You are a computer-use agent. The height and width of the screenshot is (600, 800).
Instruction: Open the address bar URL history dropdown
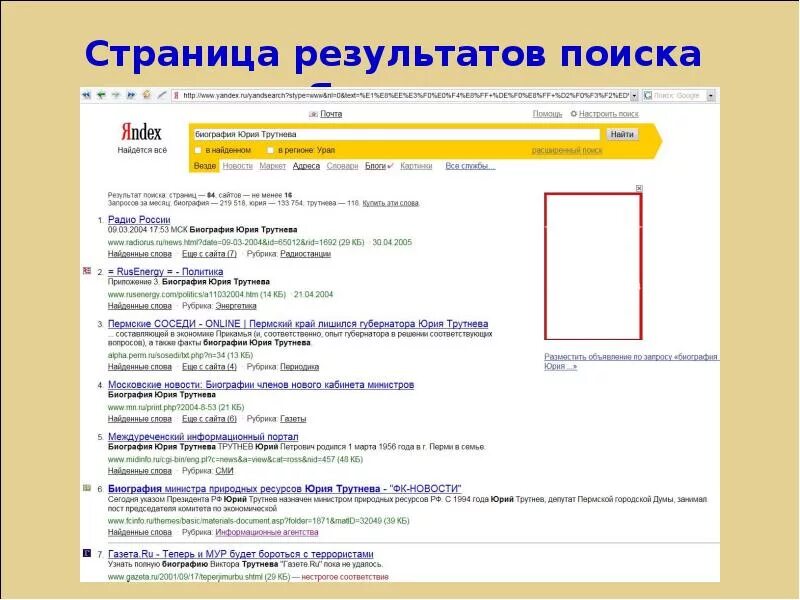(634, 95)
